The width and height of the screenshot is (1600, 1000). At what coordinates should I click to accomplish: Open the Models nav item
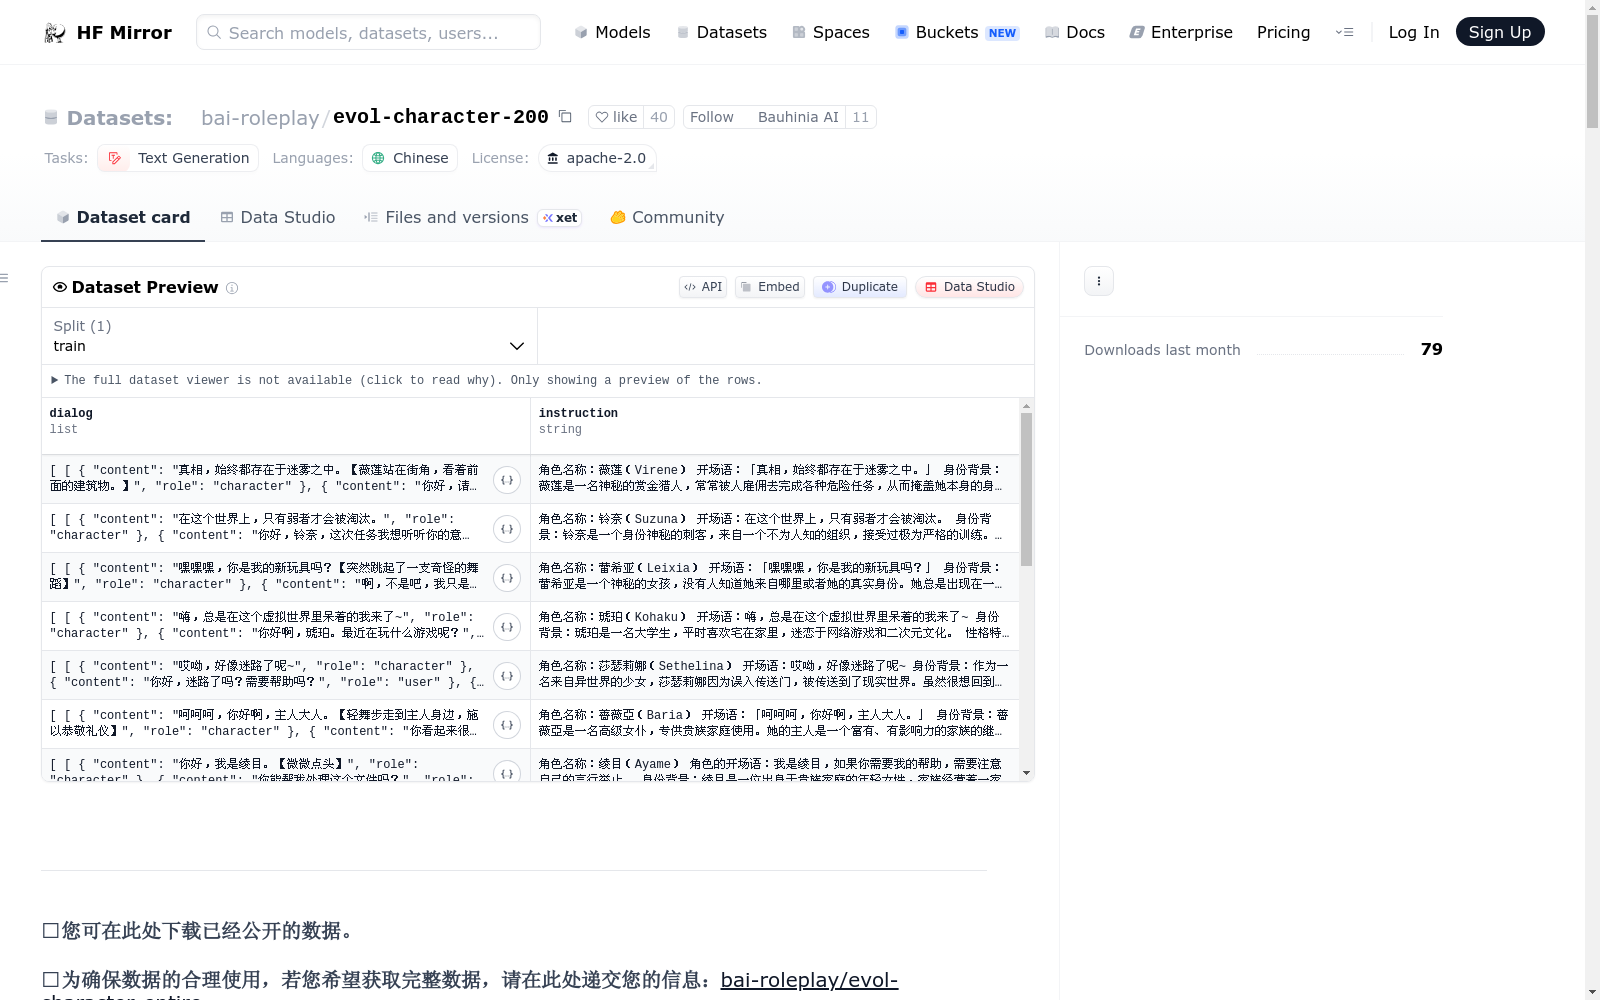[612, 32]
